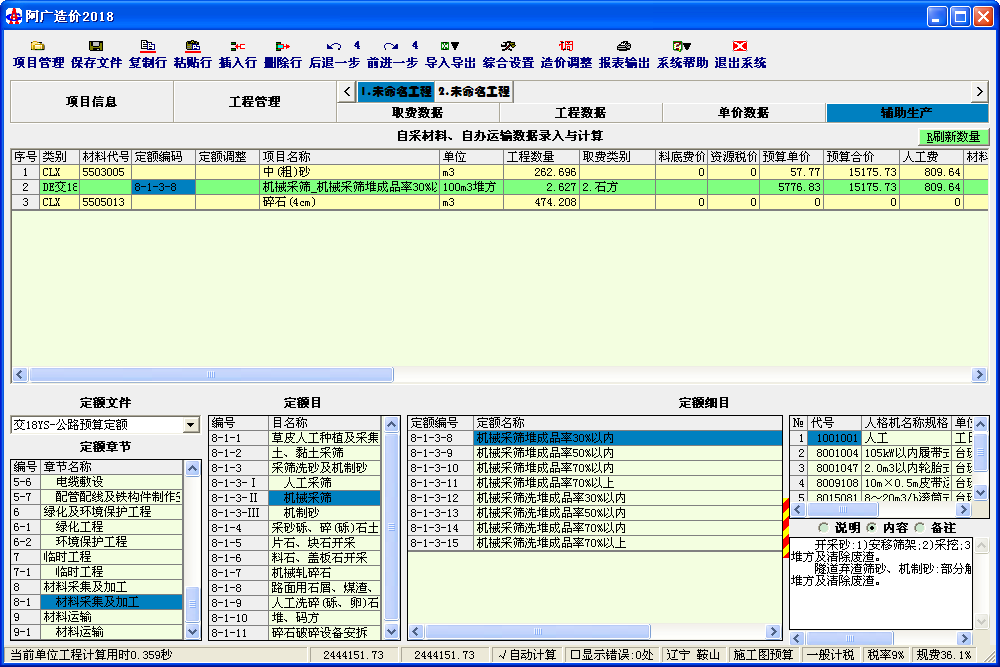Open the 项目管理 toolbar icon
Viewport: 1000px width, 667px height.
[x=38, y=46]
